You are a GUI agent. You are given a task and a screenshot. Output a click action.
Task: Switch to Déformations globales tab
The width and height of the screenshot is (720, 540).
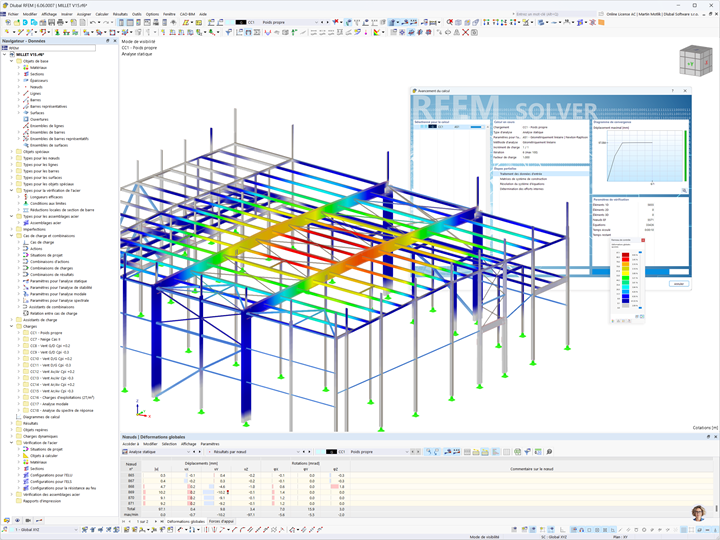pos(186,522)
